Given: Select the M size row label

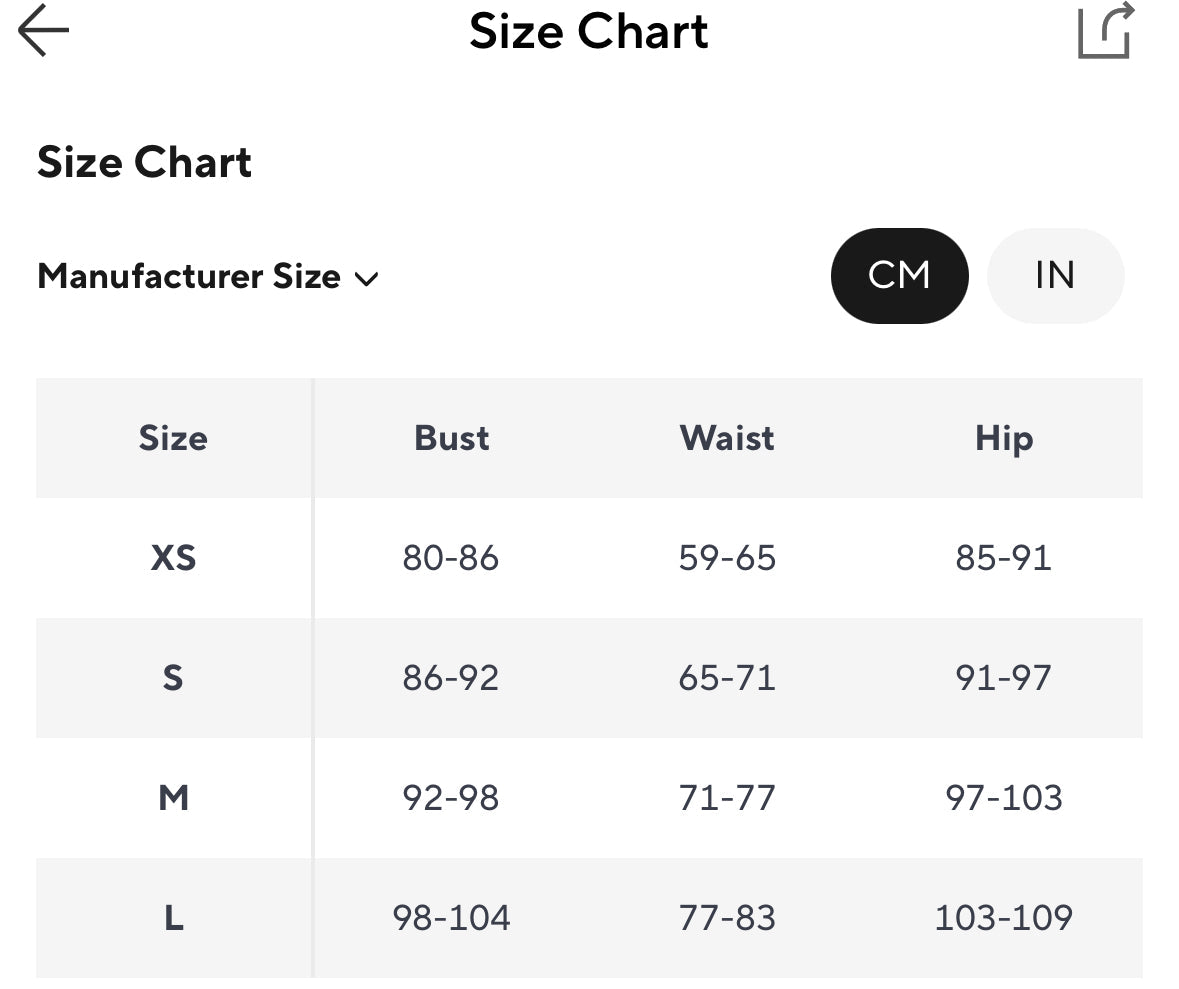Looking at the screenshot, I should pyautogui.click(x=173, y=798).
